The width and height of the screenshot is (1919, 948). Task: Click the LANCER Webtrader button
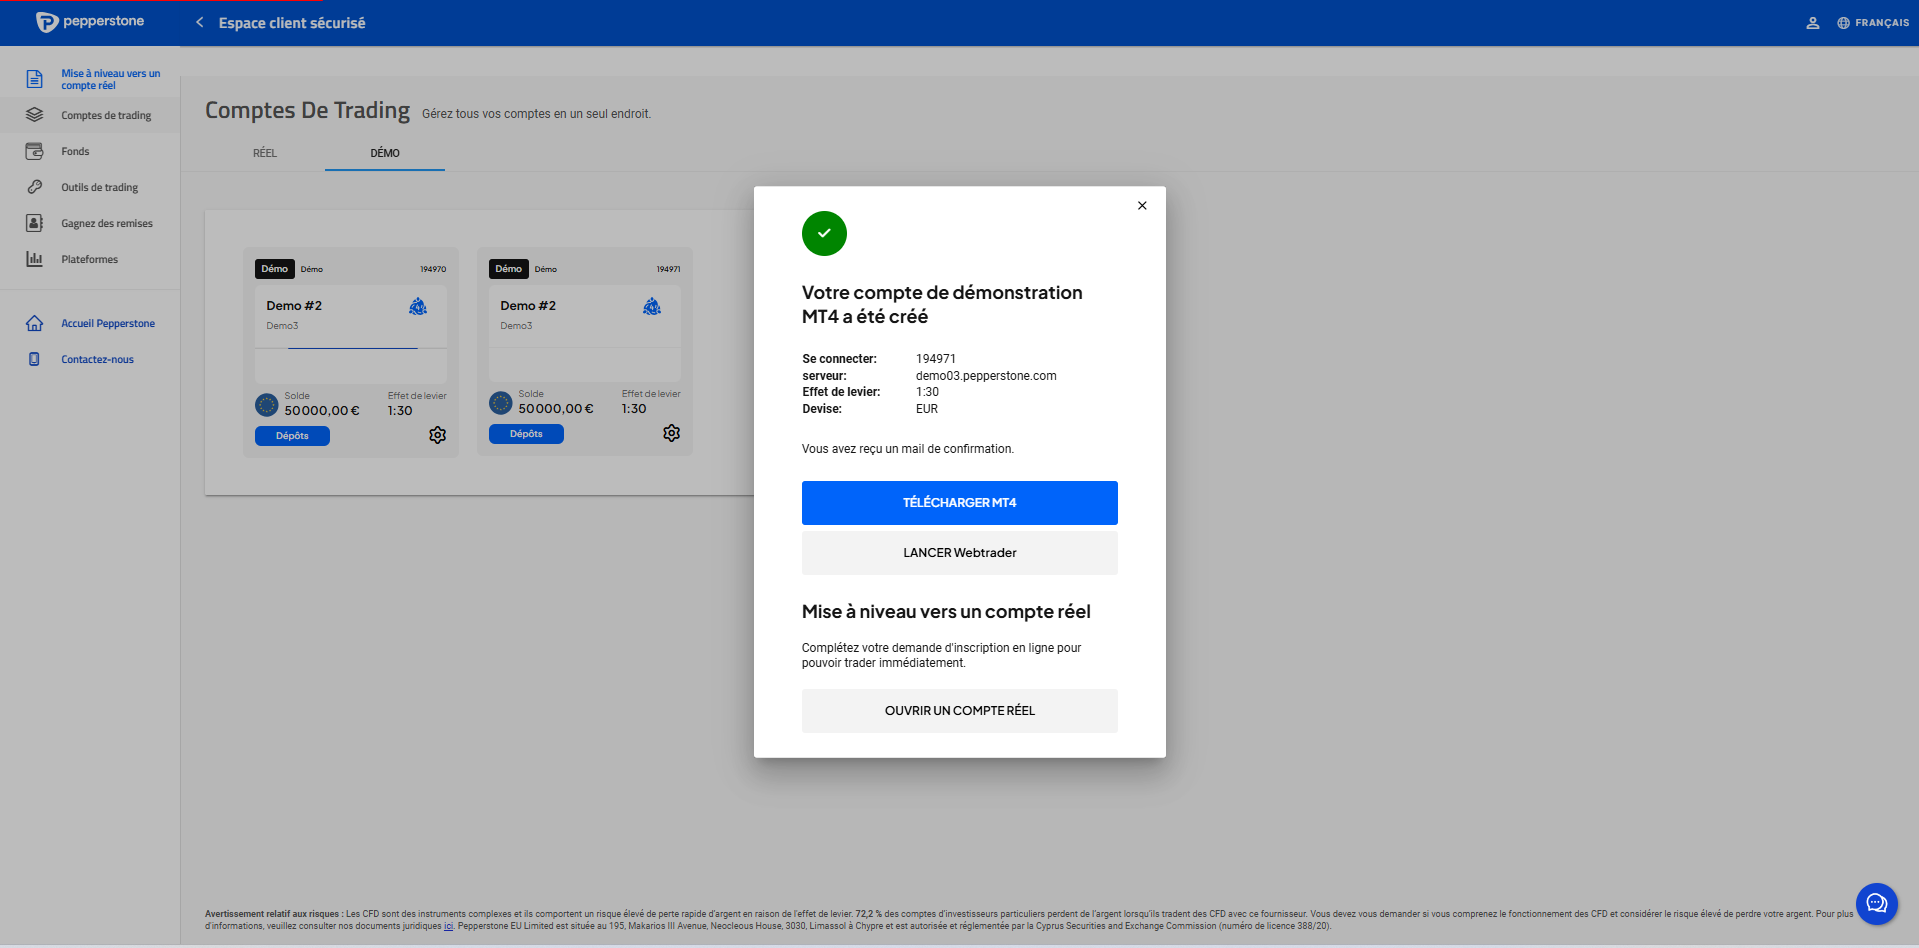pos(959,553)
